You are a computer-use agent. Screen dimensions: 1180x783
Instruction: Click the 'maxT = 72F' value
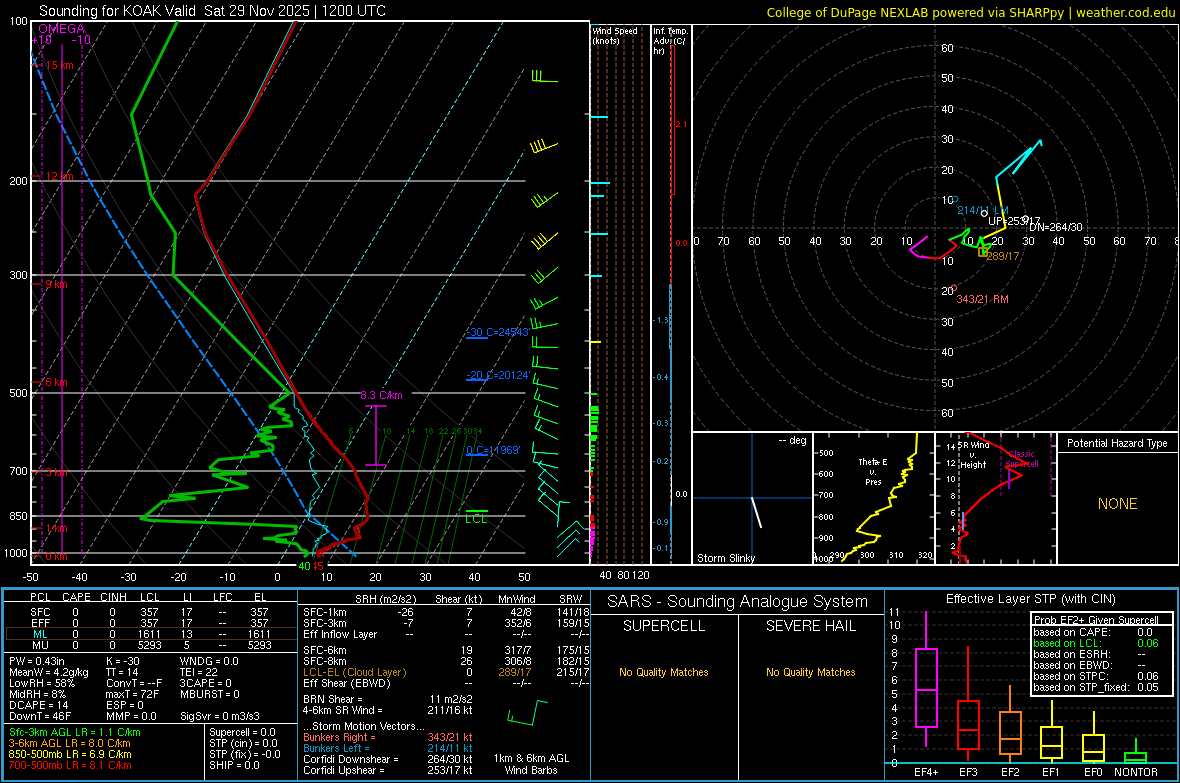[x=132, y=694]
